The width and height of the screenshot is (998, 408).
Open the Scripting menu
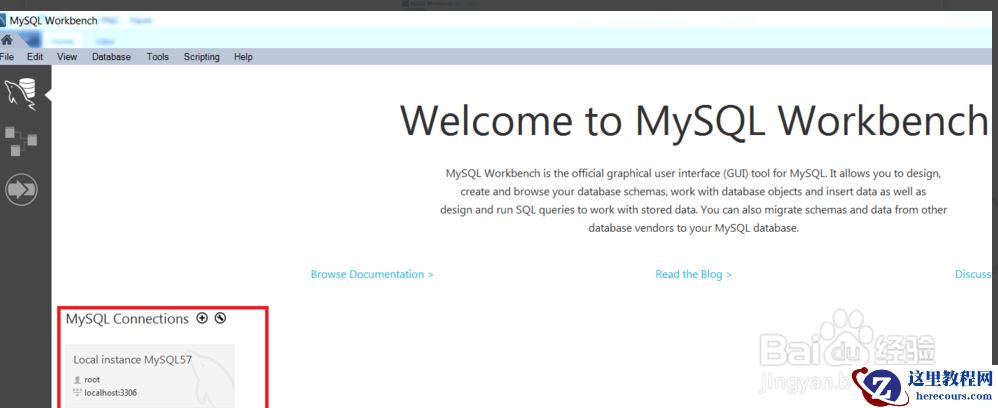click(202, 57)
